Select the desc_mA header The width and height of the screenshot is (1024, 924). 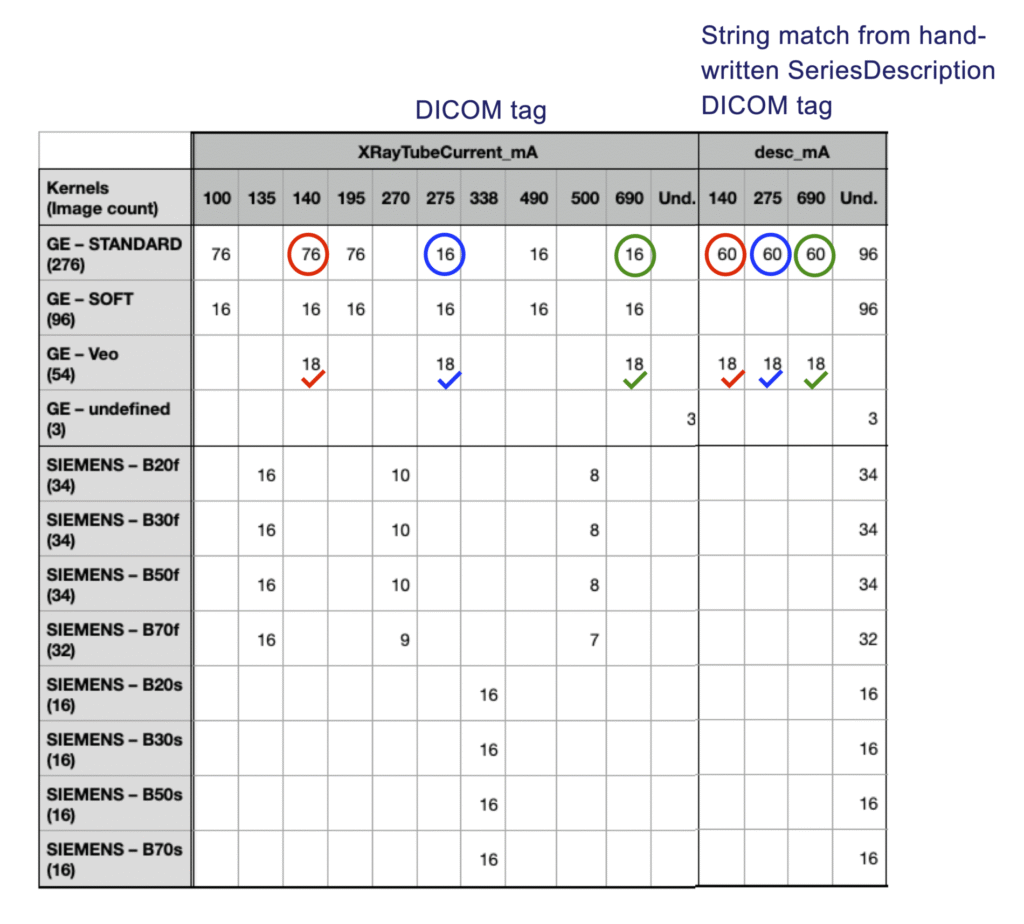pyautogui.click(x=792, y=151)
